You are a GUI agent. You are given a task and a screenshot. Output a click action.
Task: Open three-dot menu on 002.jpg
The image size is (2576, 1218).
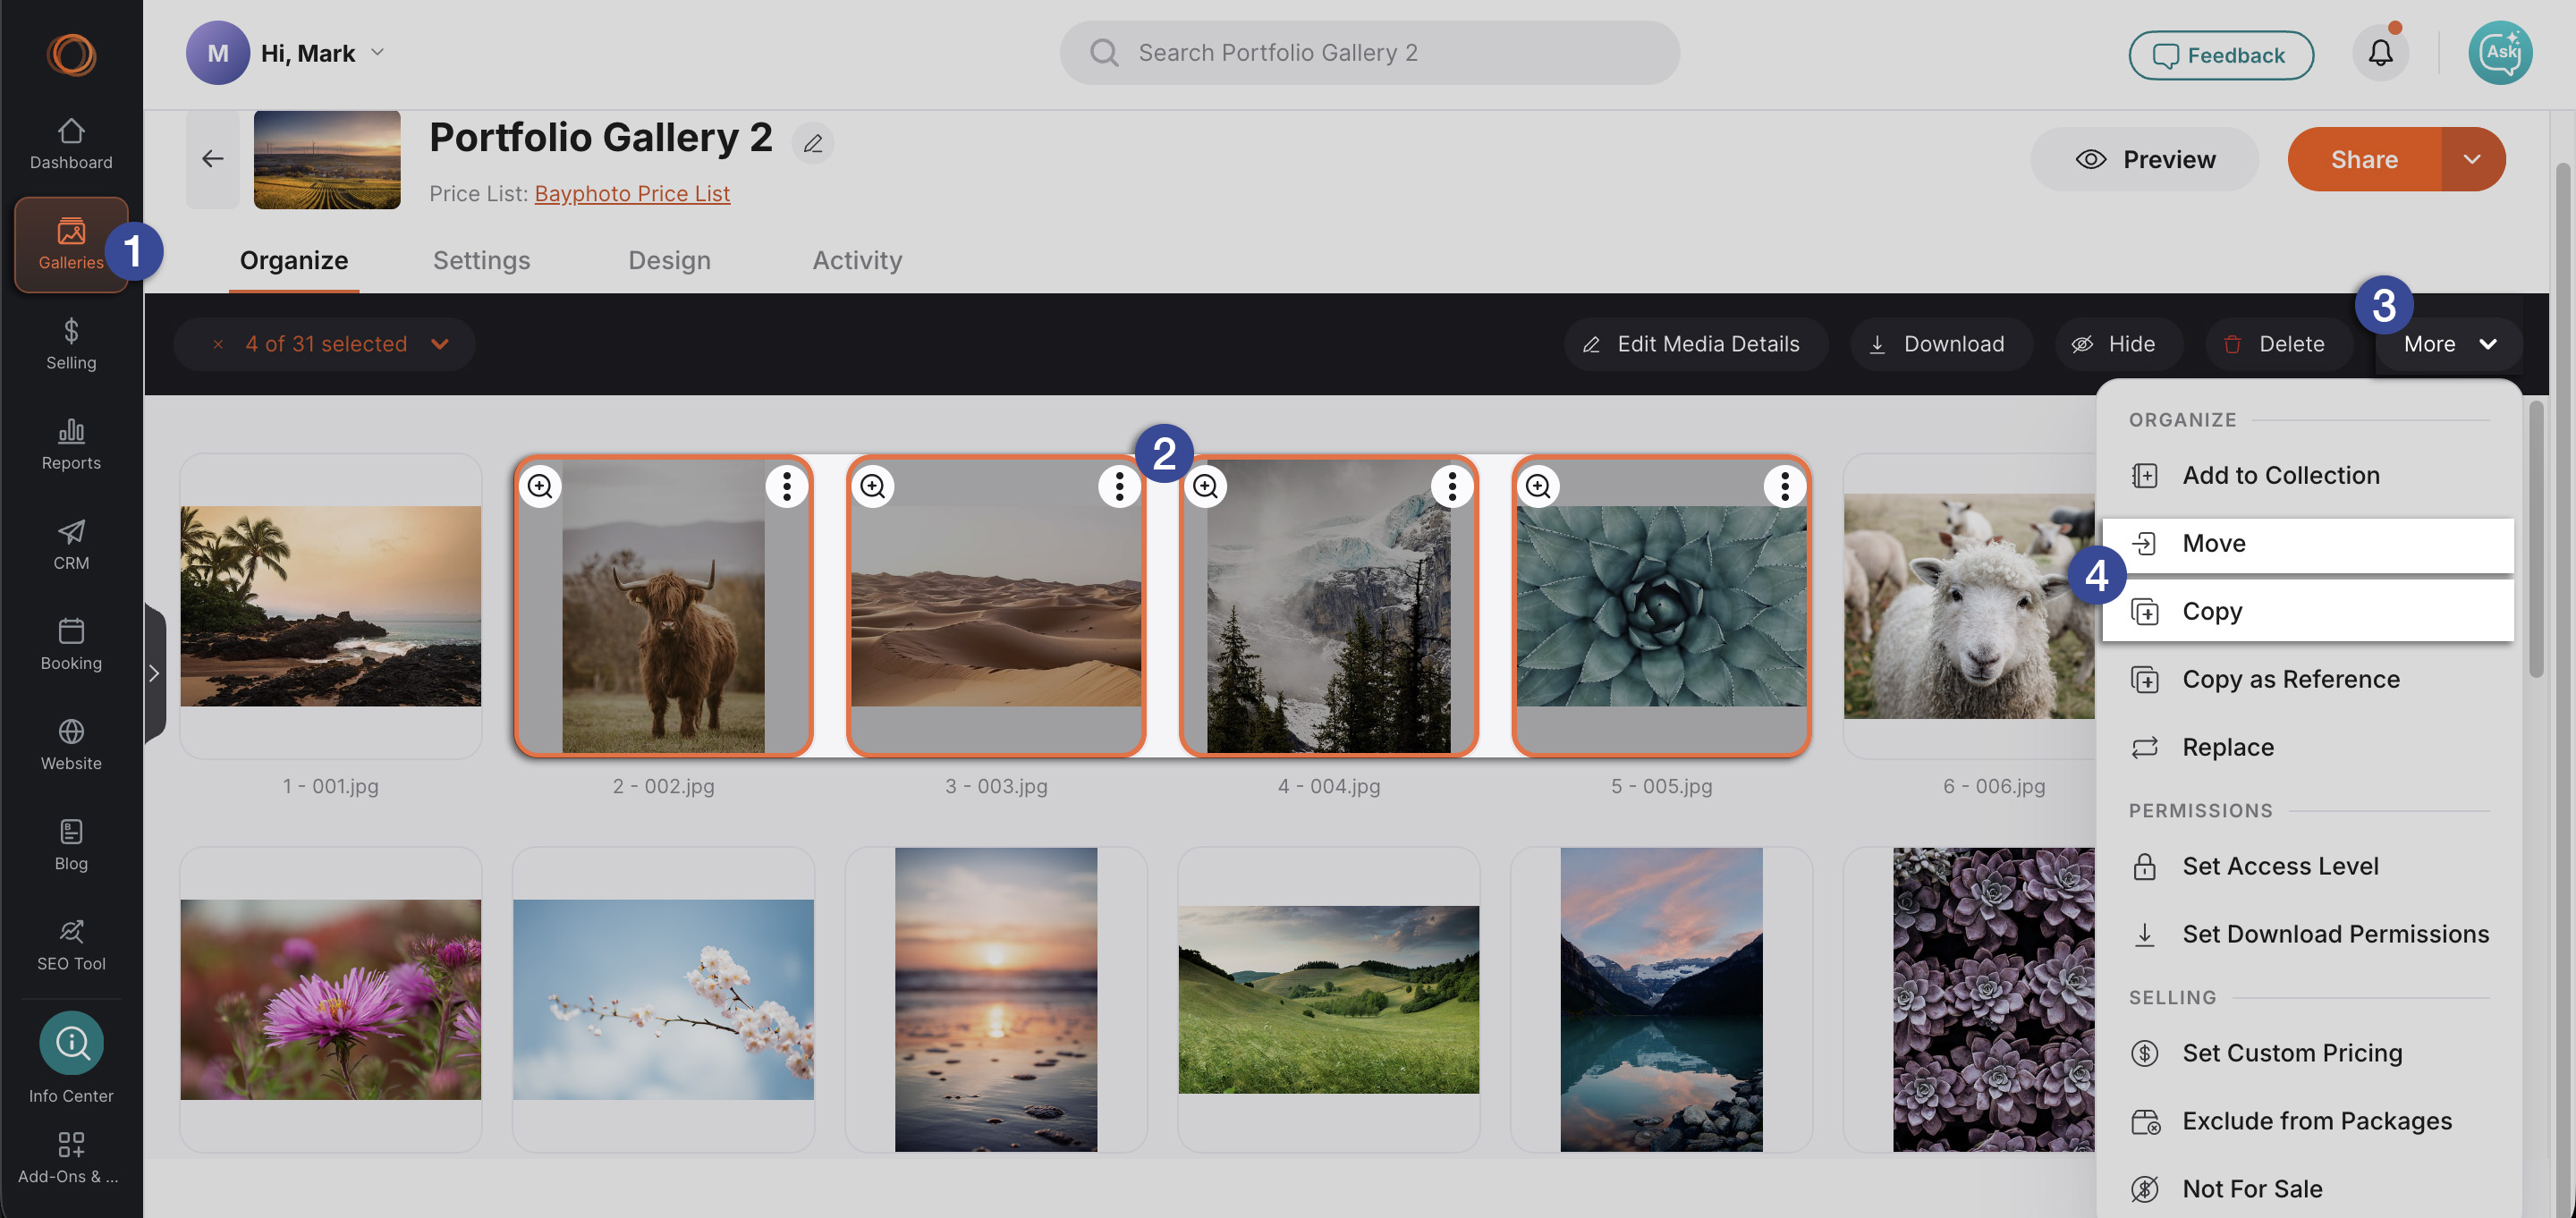click(x=787, y=486)
